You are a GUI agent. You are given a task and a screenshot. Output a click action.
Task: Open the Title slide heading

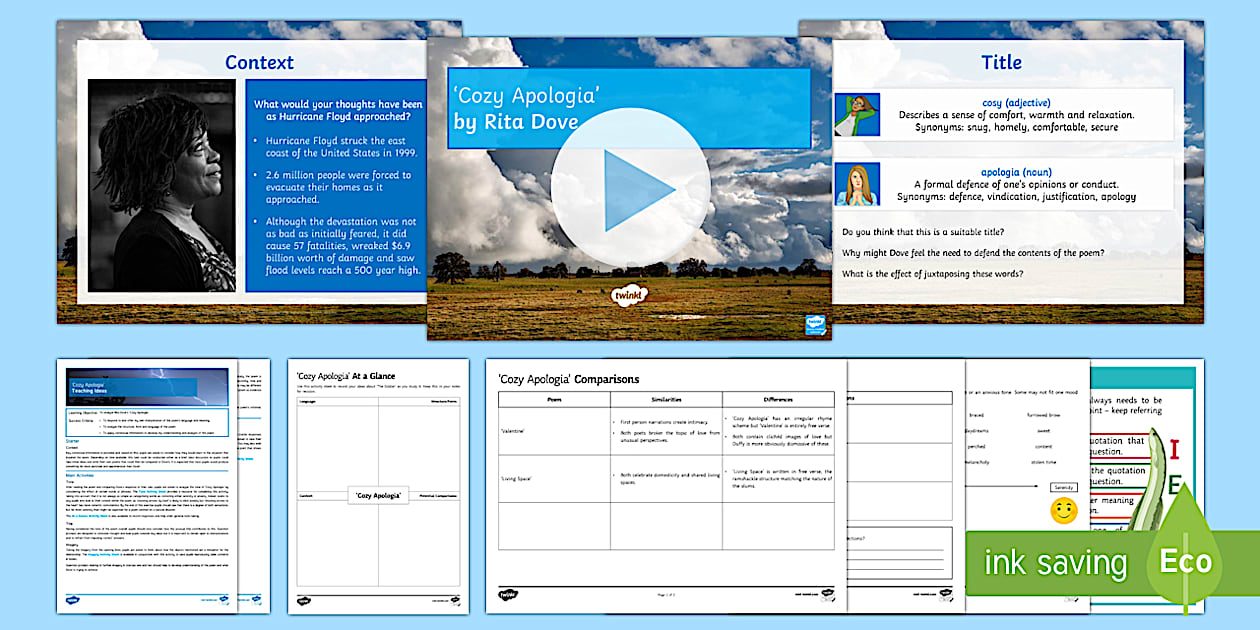[x=1001, y=62]
